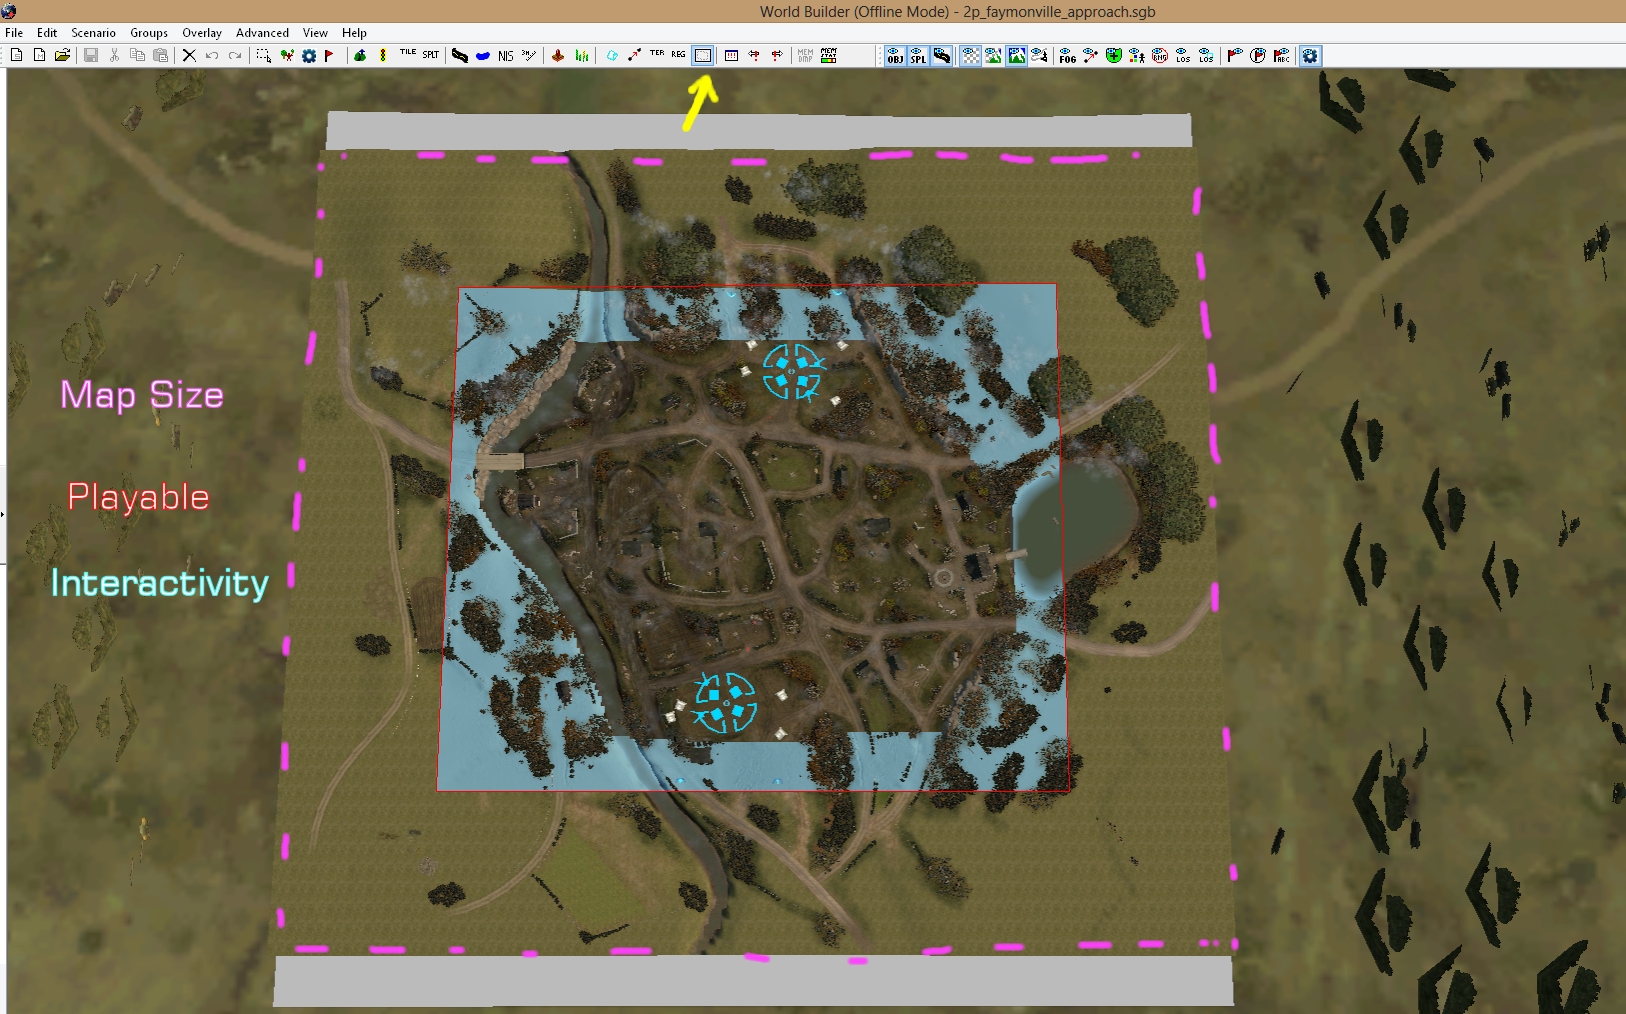The image size is (1626, 1014).
Task: Toggle green shield visibility icon
Action: [x=1114, y=55]
